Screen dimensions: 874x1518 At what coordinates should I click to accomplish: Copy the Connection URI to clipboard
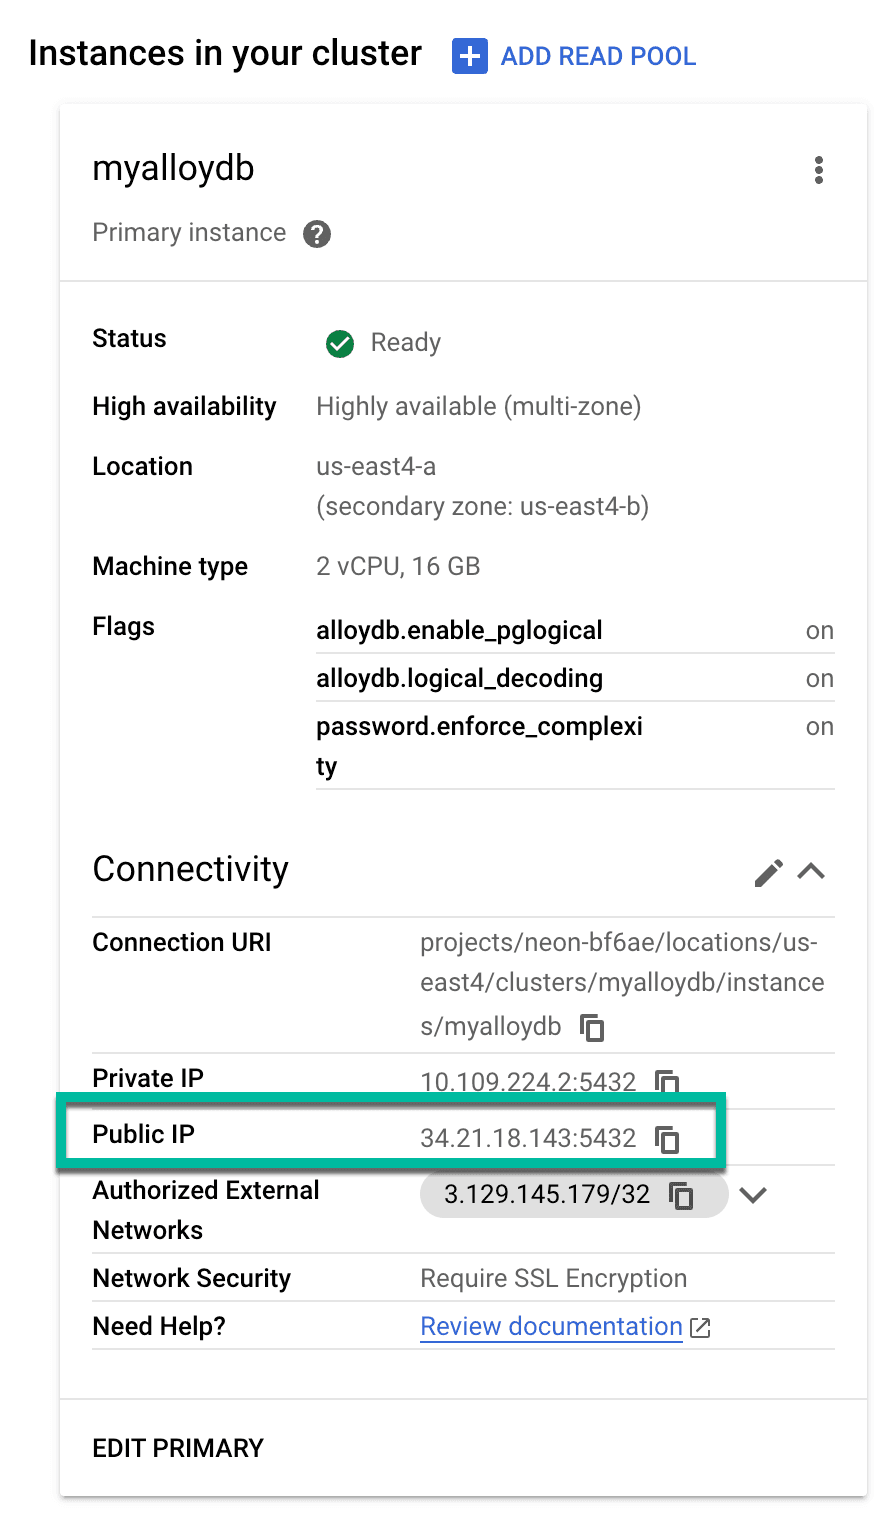592,1027
